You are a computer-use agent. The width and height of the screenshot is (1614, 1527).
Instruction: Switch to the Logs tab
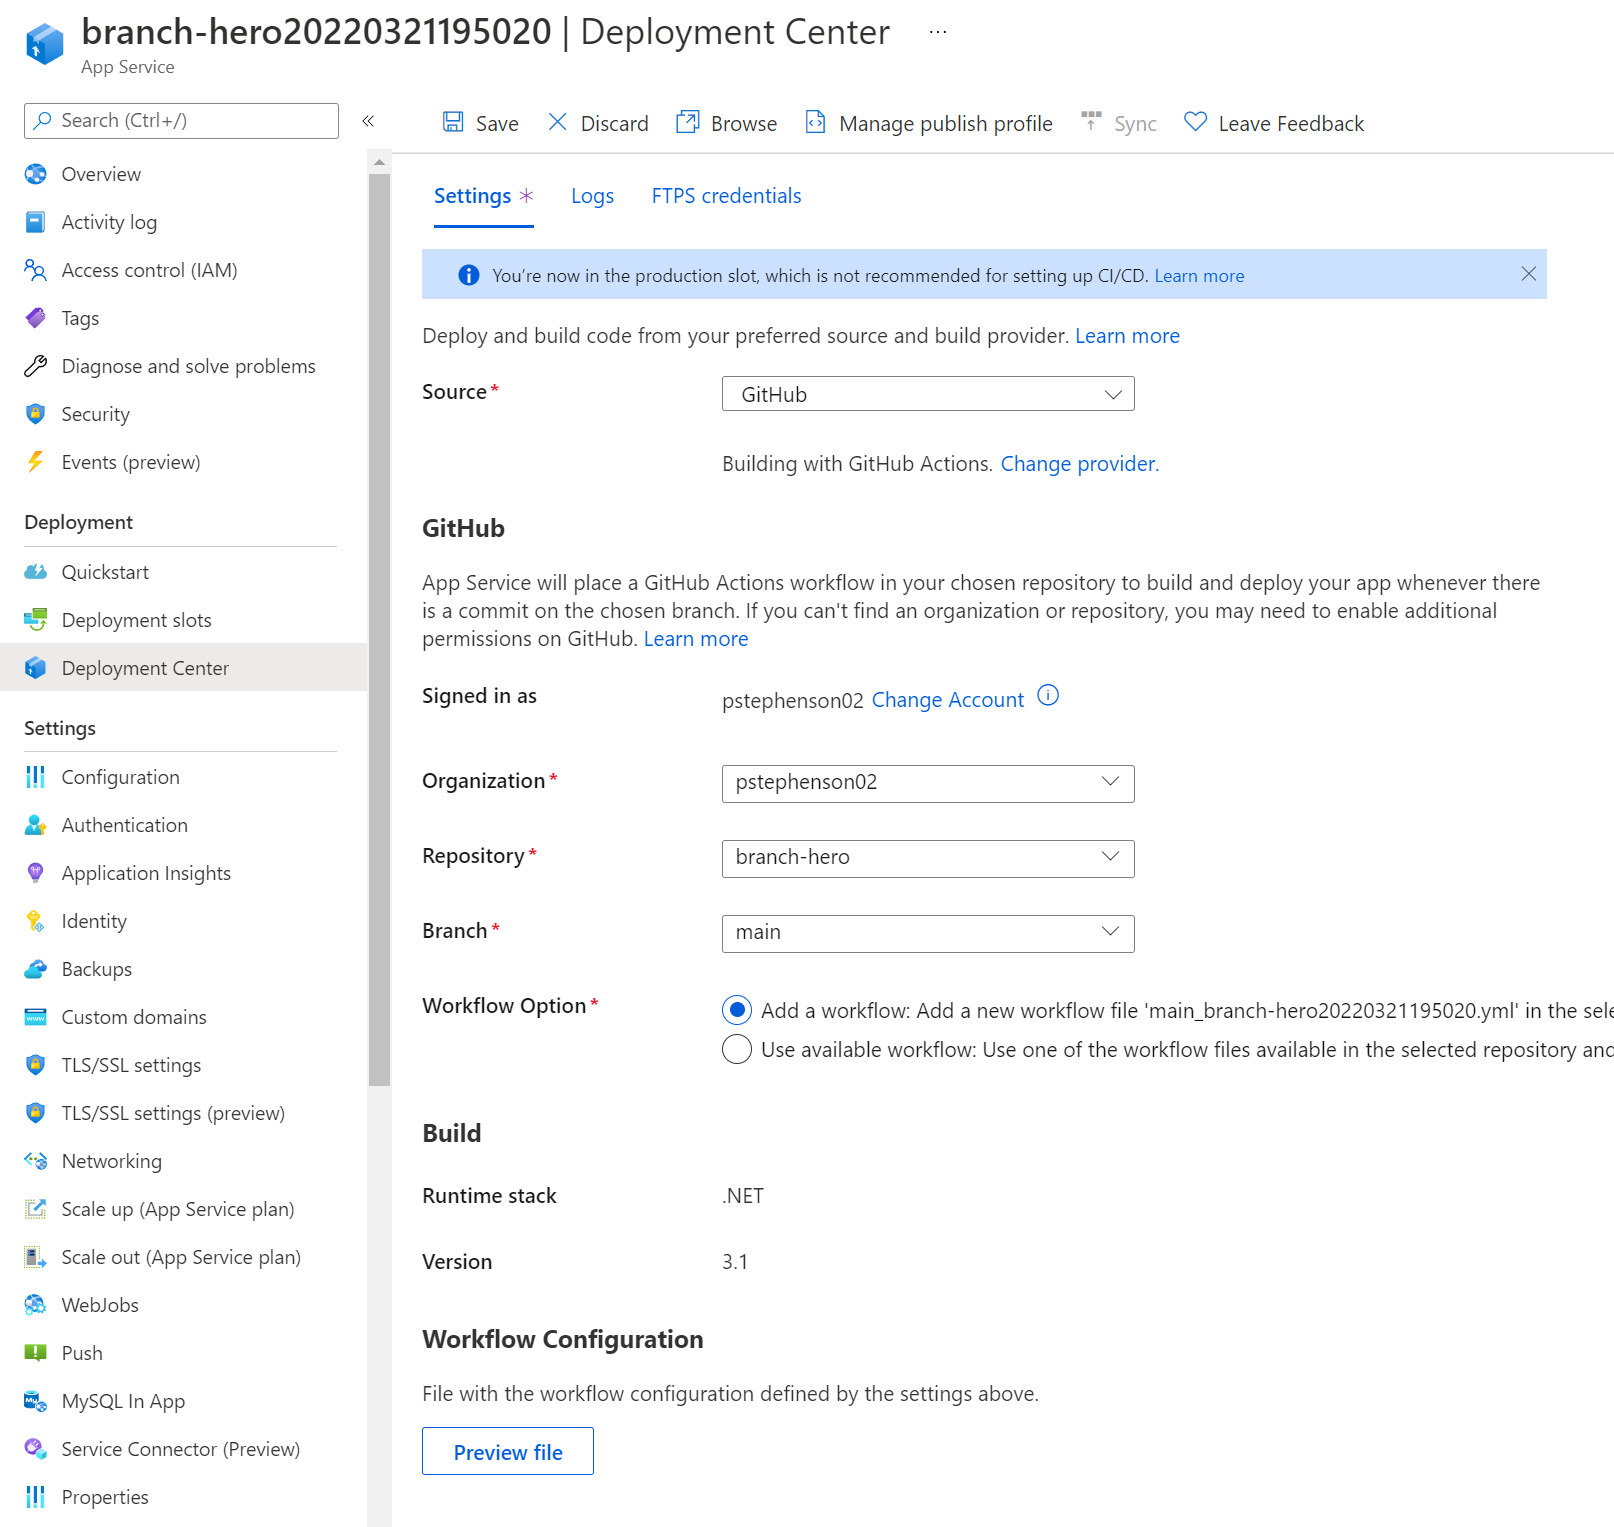[593, 196]
